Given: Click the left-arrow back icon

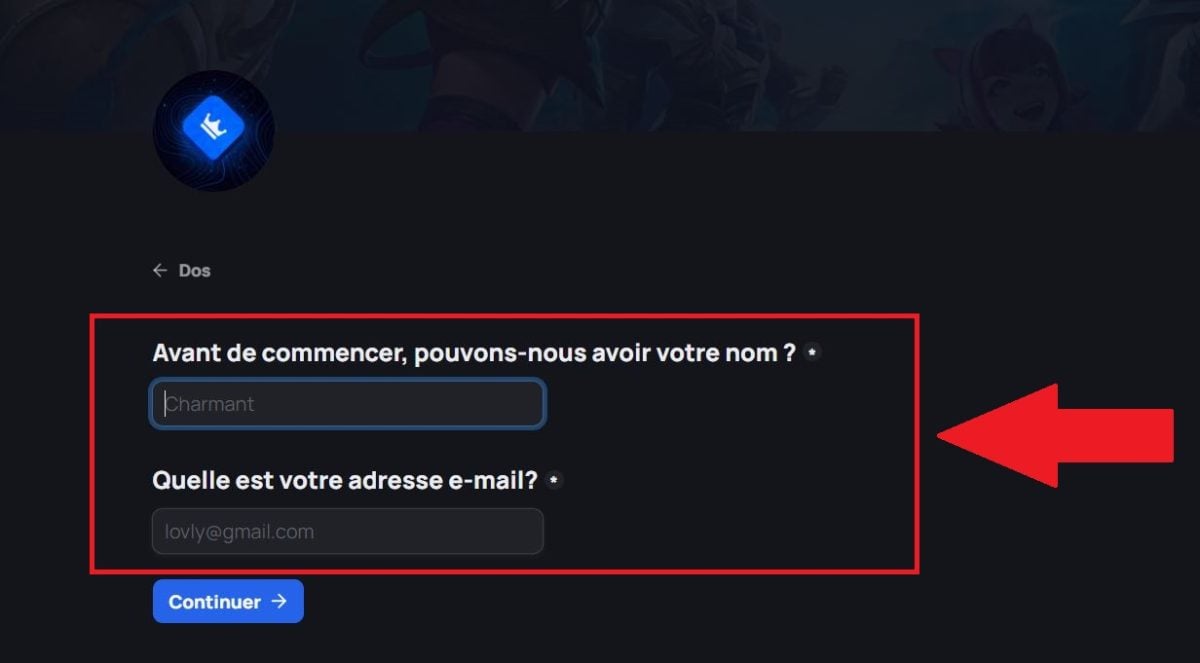Looking at the screenshot, I should point(160,271).
